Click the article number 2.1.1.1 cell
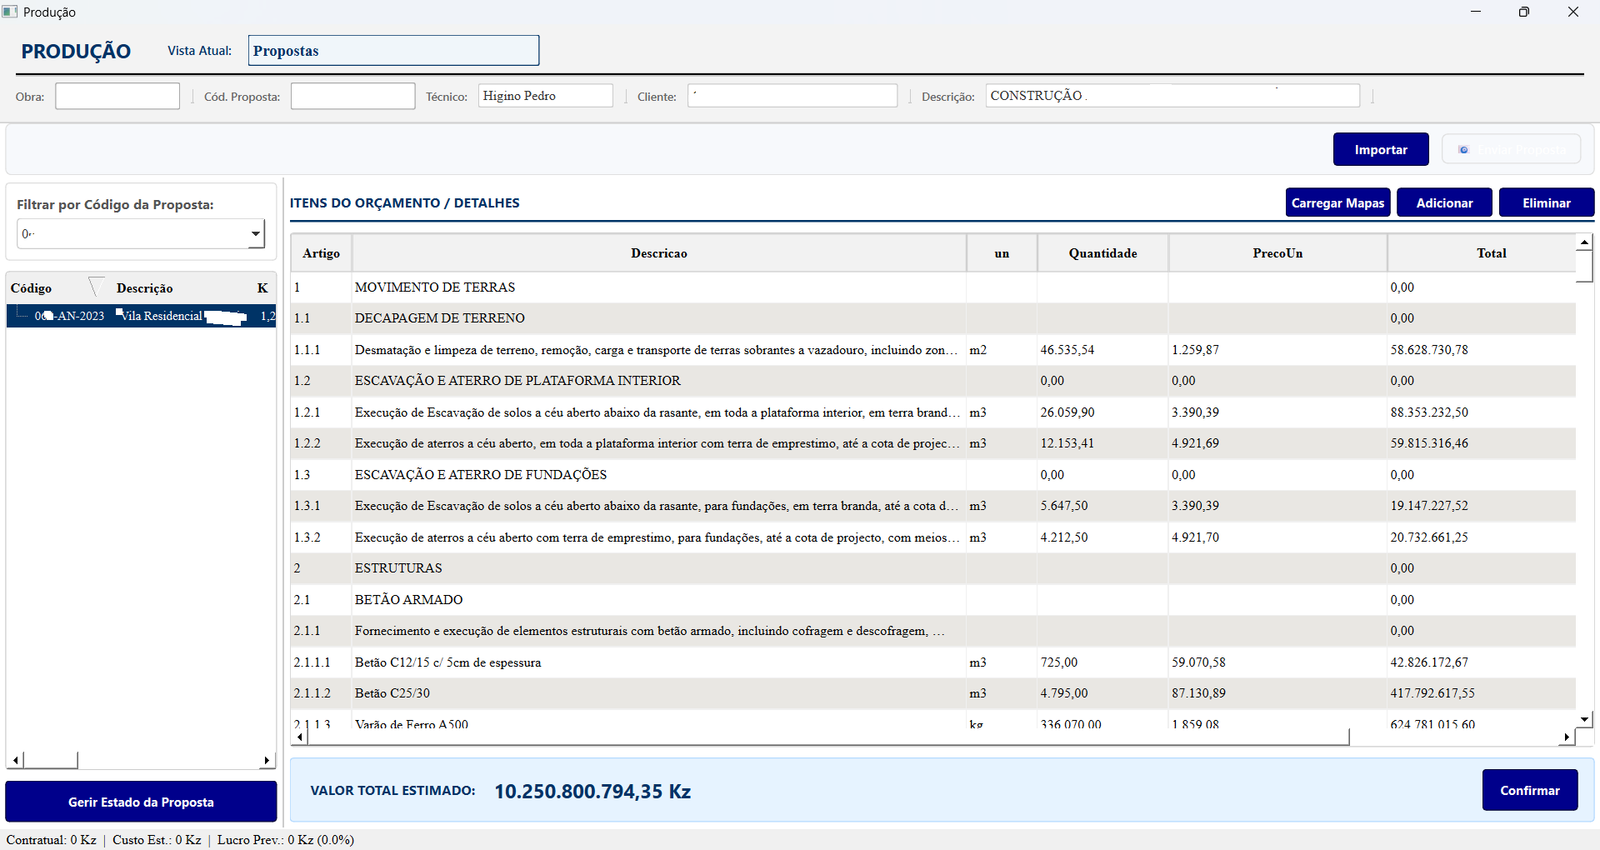Viewport: 1600px width, 850px height. (x=321, y=662)
